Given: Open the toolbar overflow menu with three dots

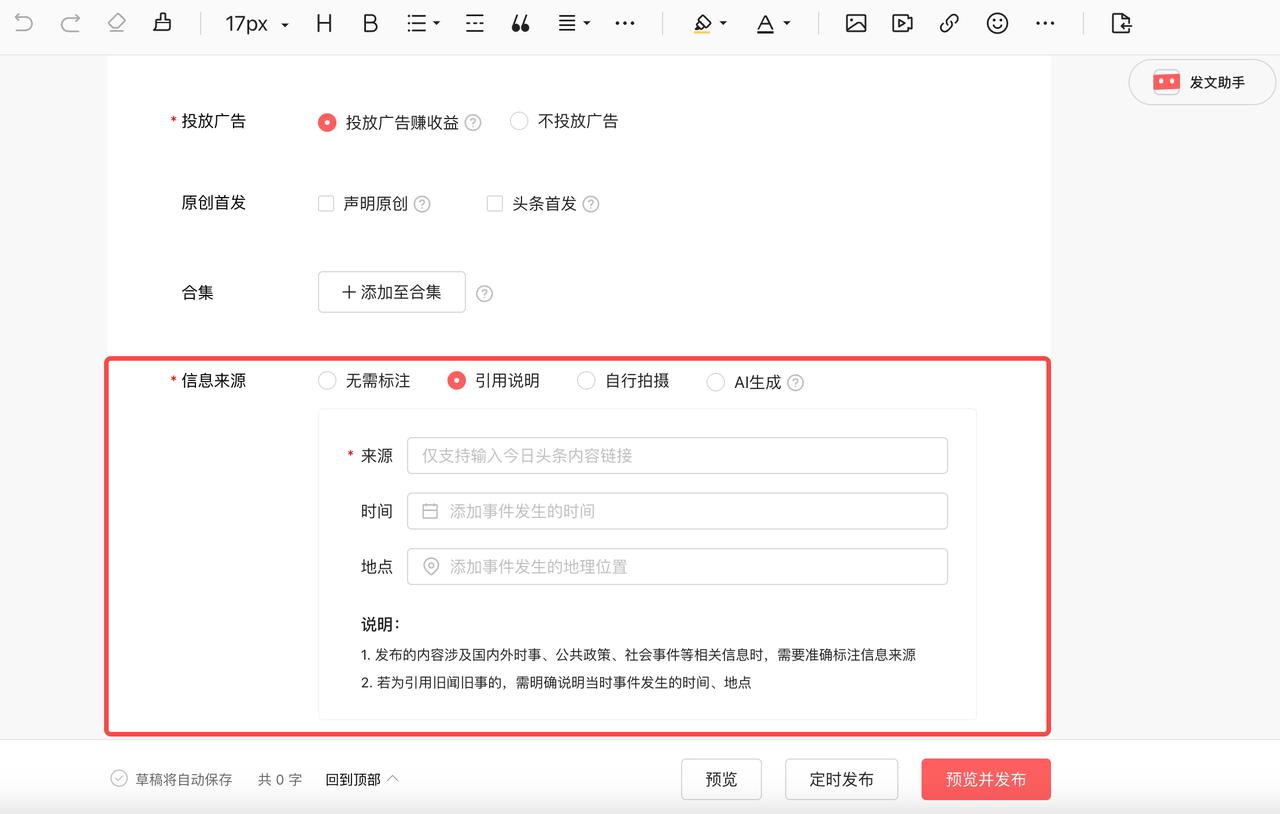Looking at the screenshot, I should (625, 22).
